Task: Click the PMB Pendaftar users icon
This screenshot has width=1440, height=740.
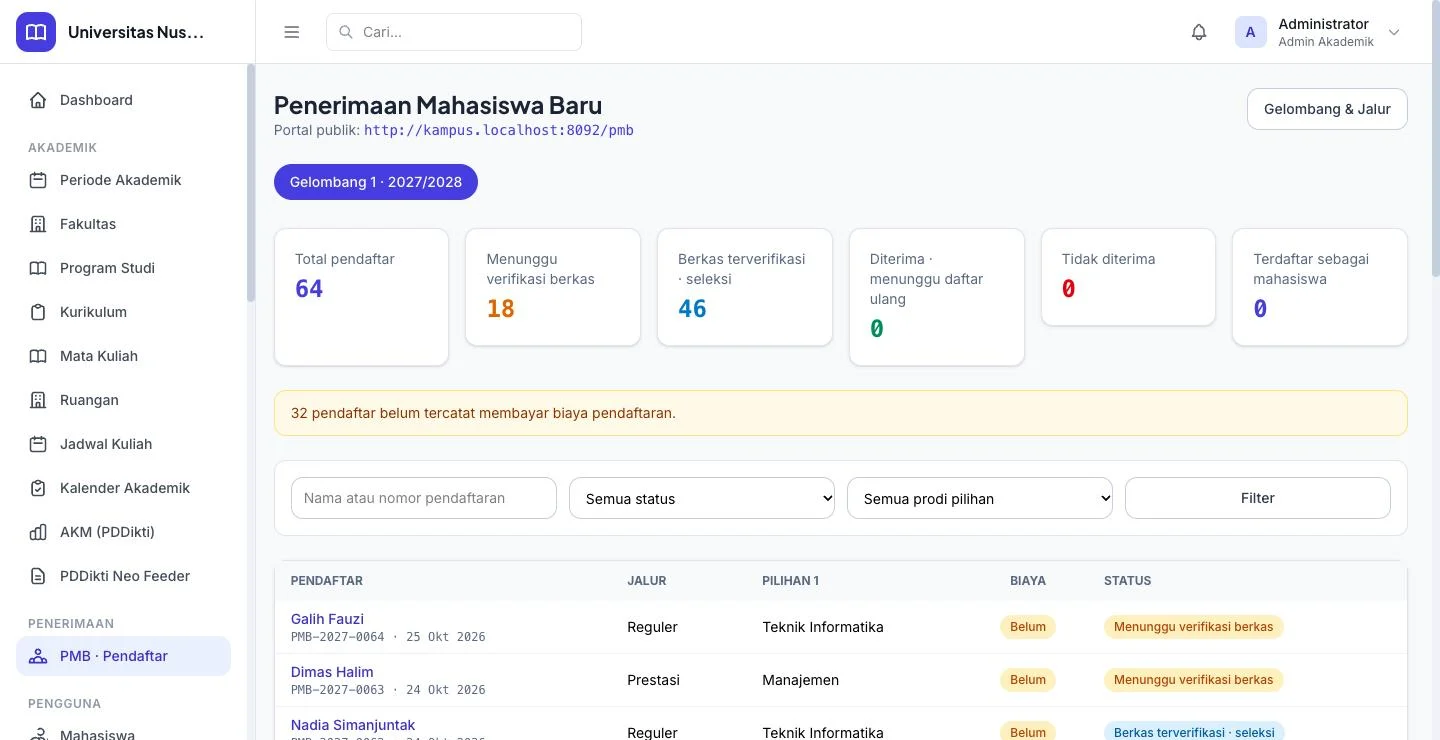Action: click(x=38, y=656)
